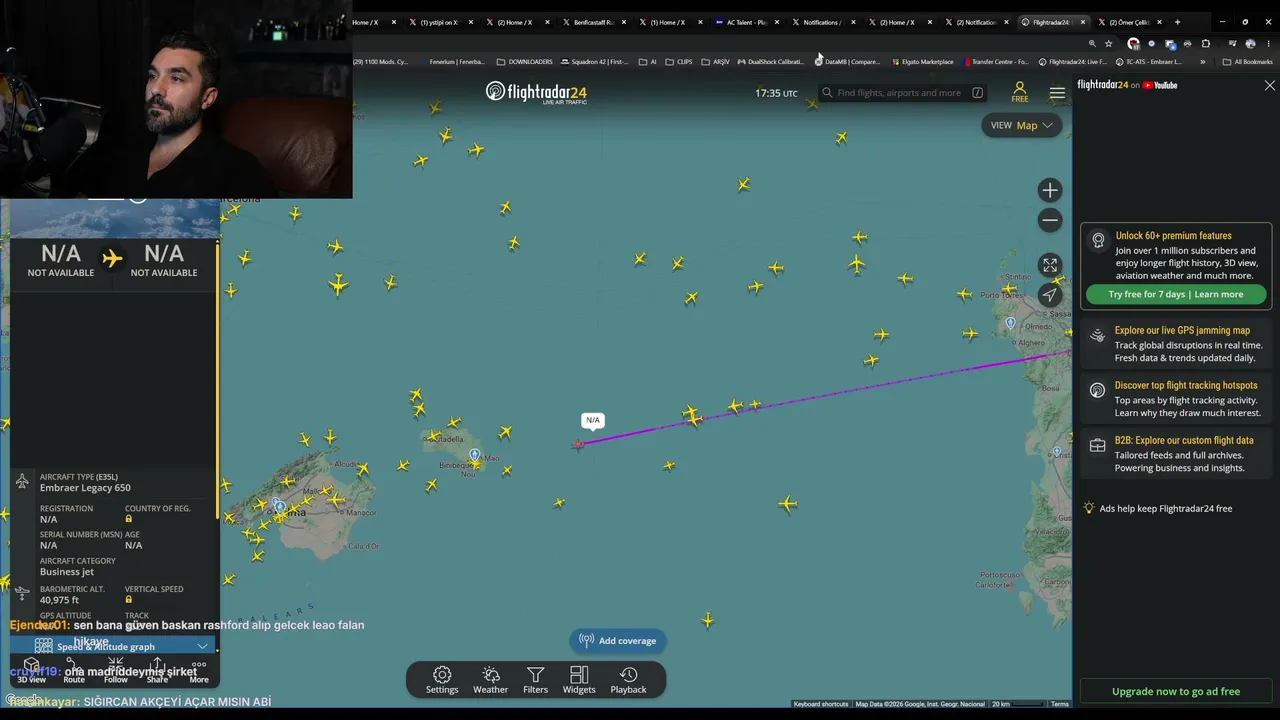This screenshot has width=1280, height=720.
Task: Share the selected flight
Action: coord(157,669)
